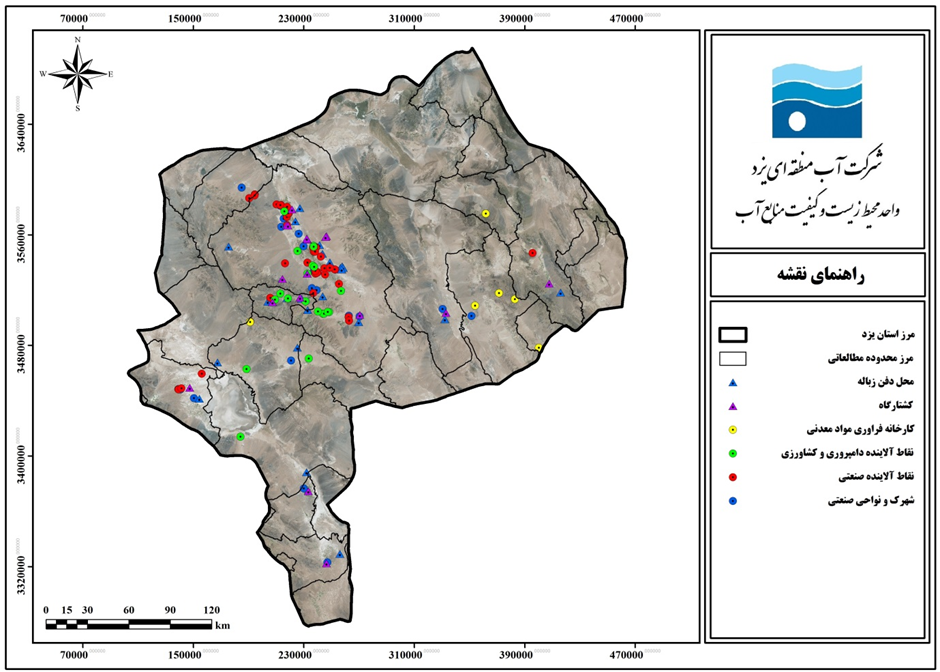Click the thick-bordered Yazd province boundary legend box
This screenshot has width=940, height=672.
[734, 334]
